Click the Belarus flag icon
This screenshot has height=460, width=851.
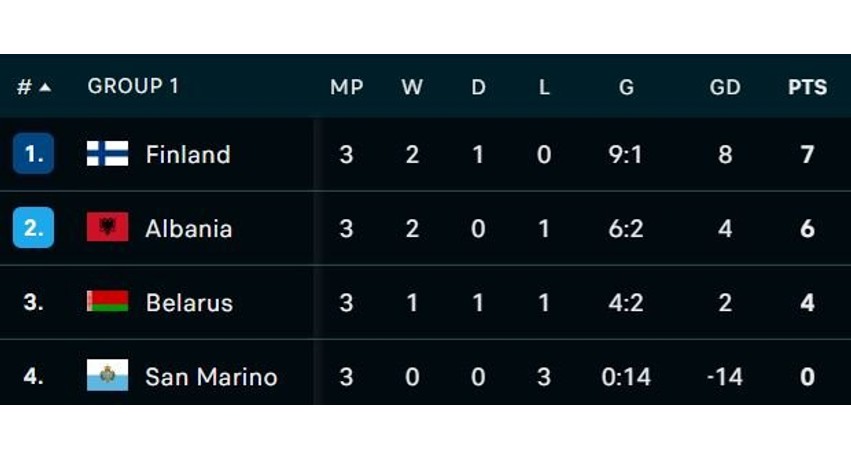click(107, 301)
